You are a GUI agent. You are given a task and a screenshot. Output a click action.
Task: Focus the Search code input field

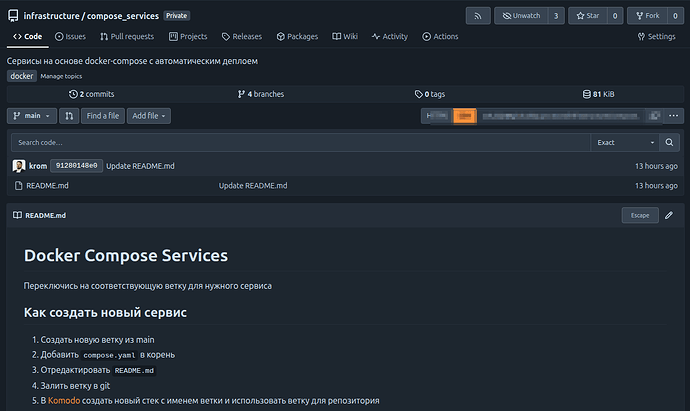point(301,143)
